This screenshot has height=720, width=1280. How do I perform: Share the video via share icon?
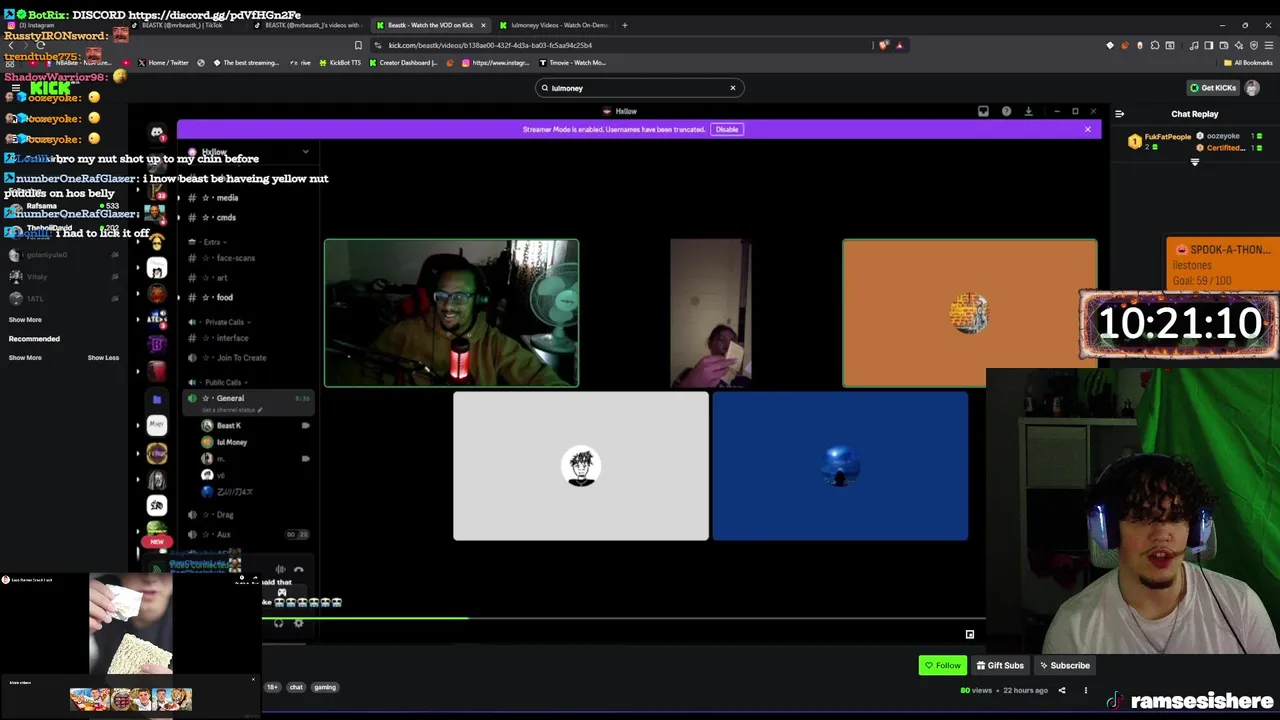(1062, 690)
